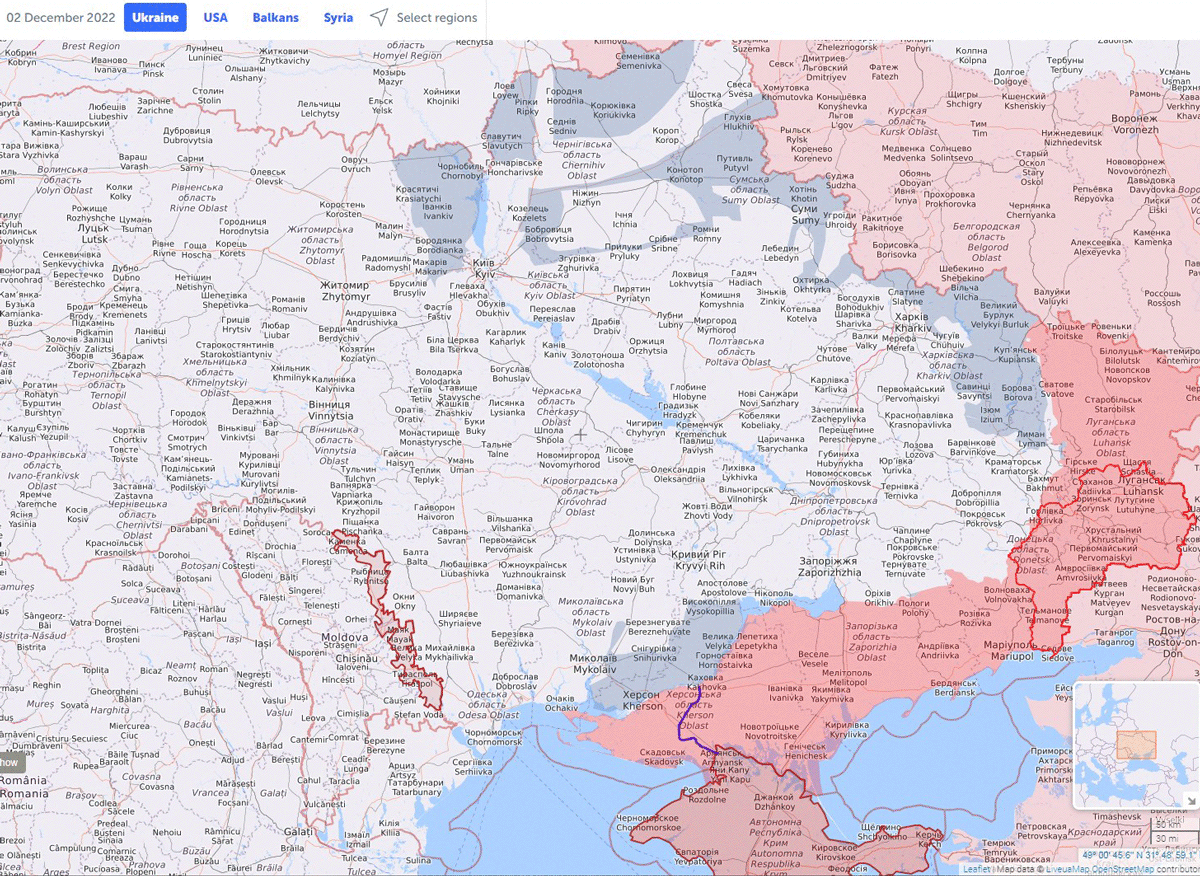Click the Lutsk city label
Viewport: 1200px width, 876px height.
tap(94, 235)
